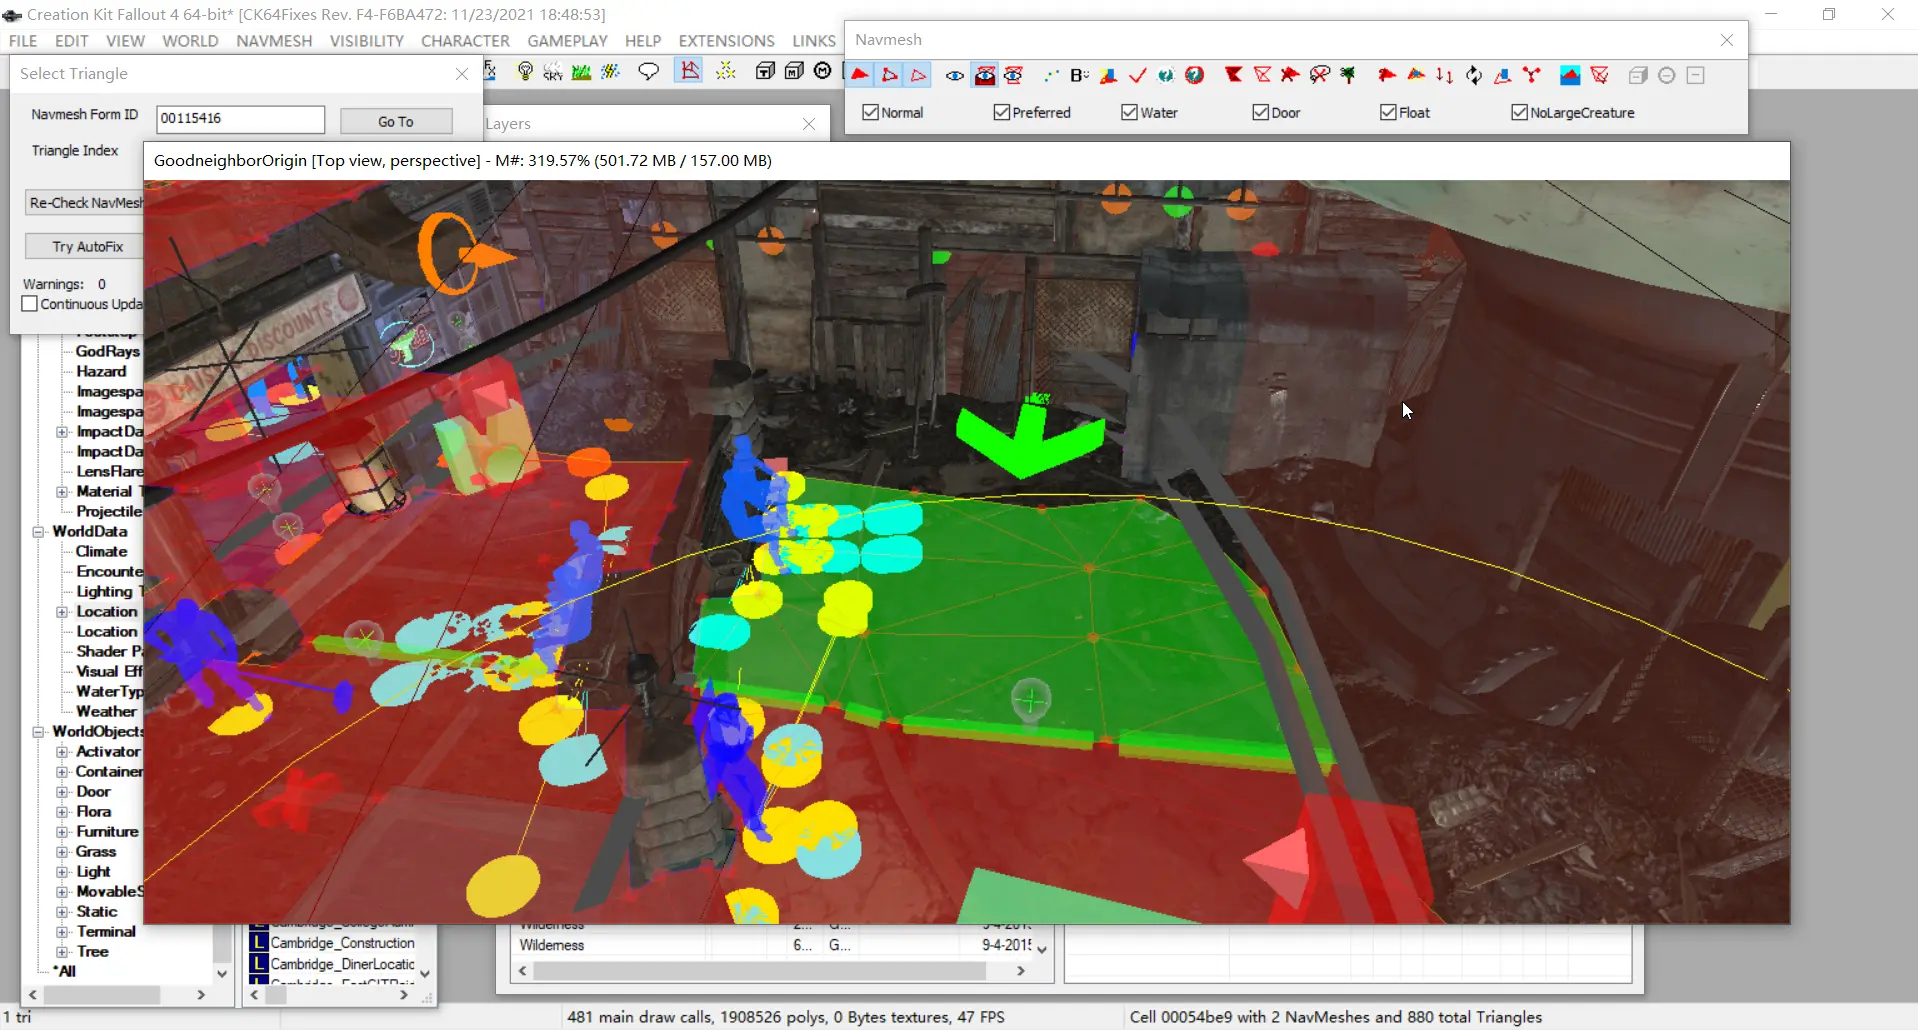Click the circular rotate arrows icon
Image resolution: width=1918 pixels, height=1030 pixels.
pyautogui.click(x=1474, y=75)
